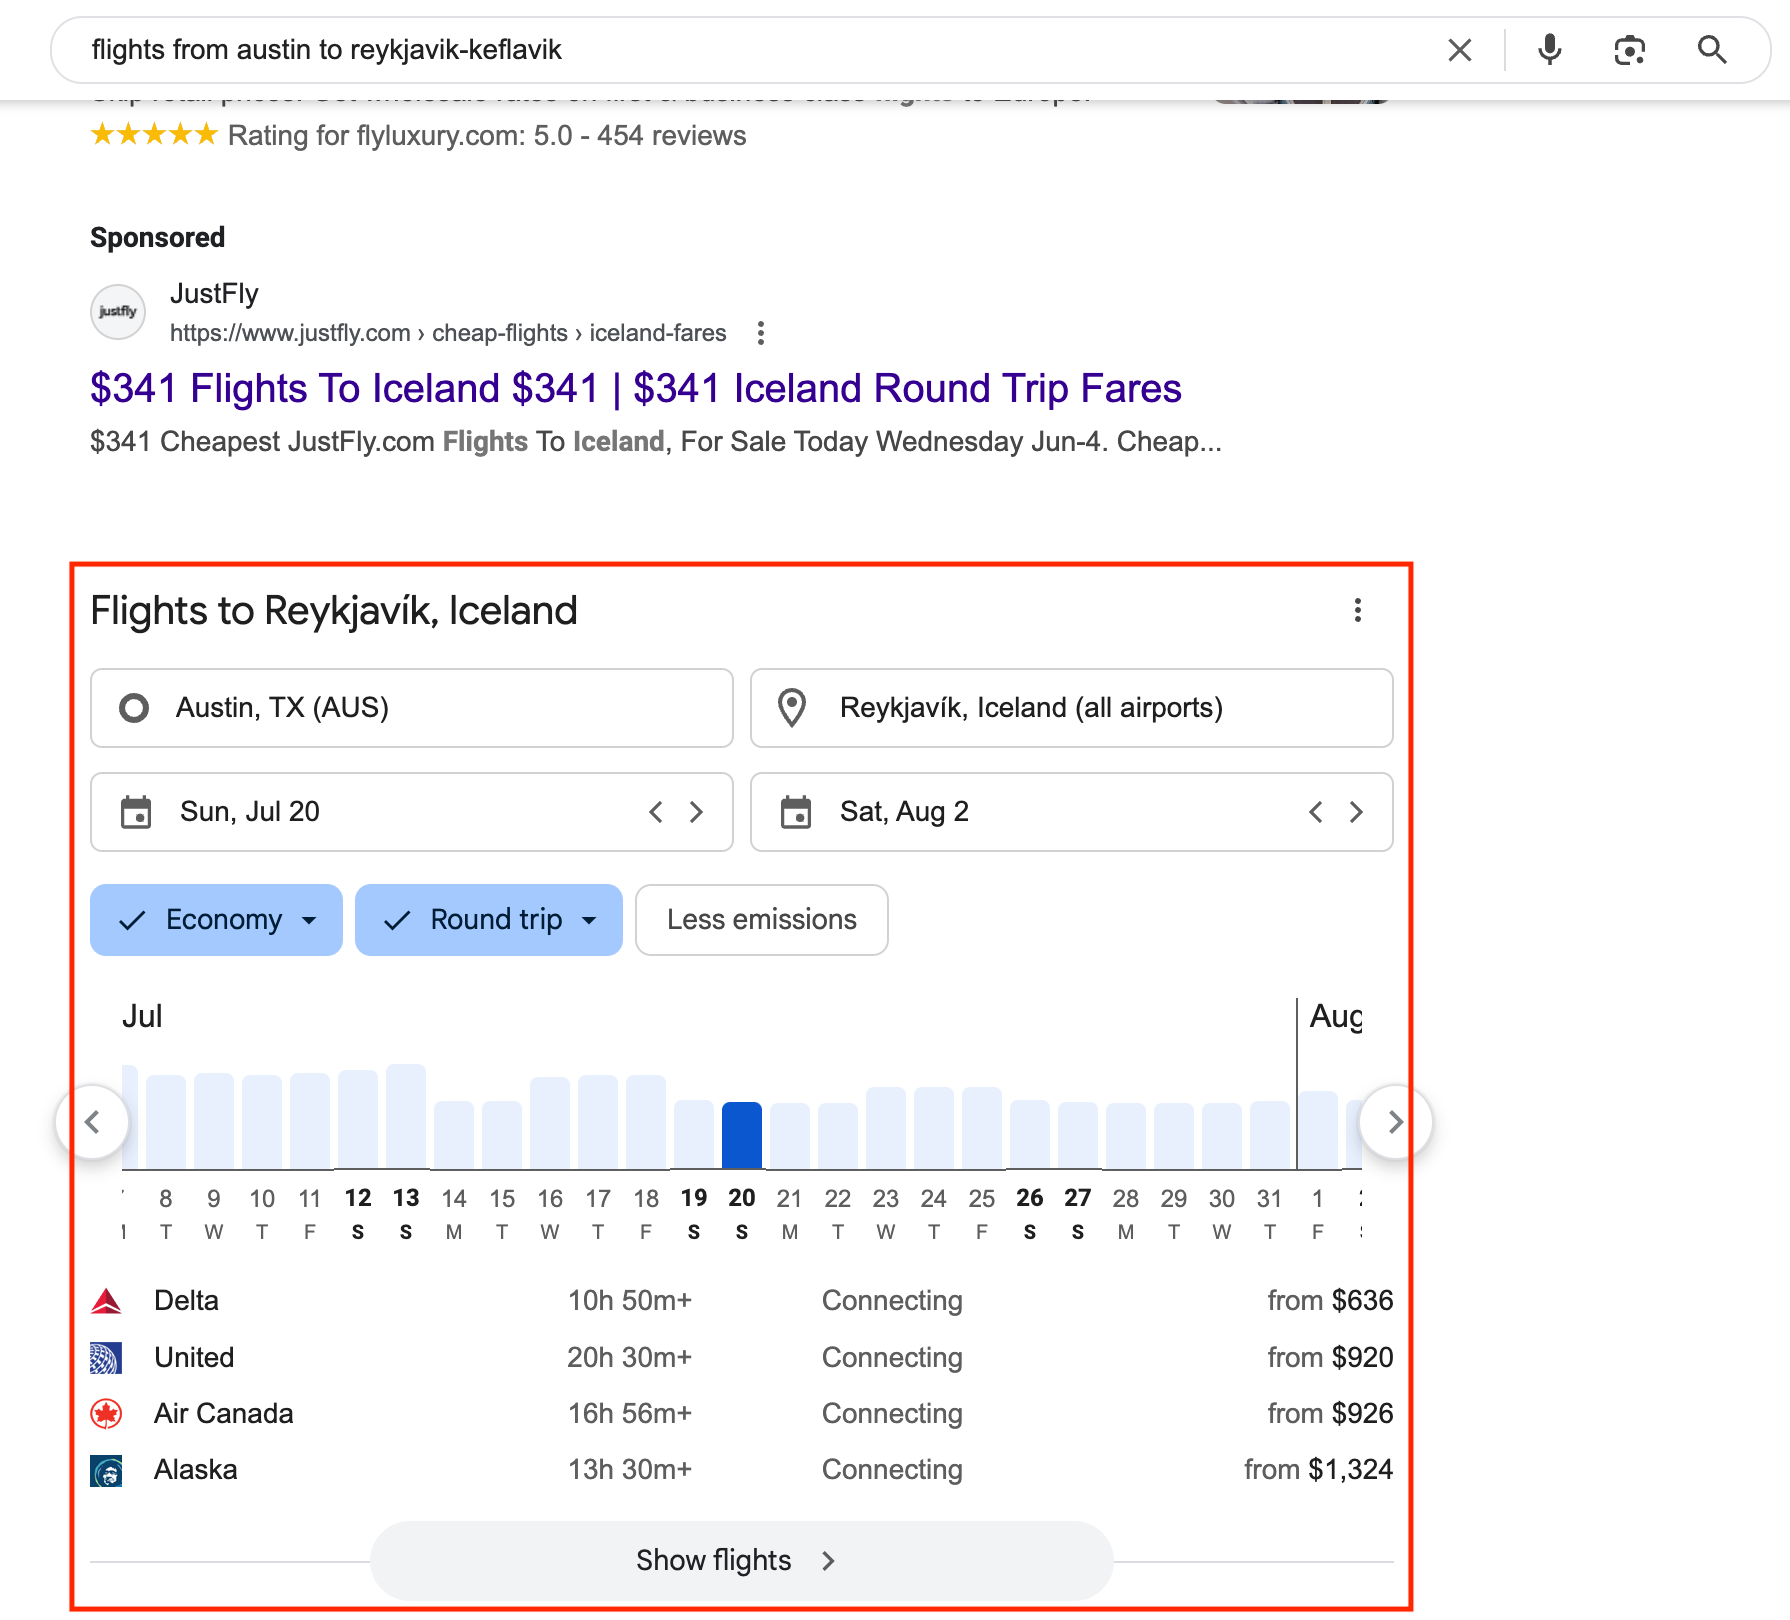Select the Jul 26 price bar
Viewport: 1790px width, 1620px height.
click(1030, 1134)
